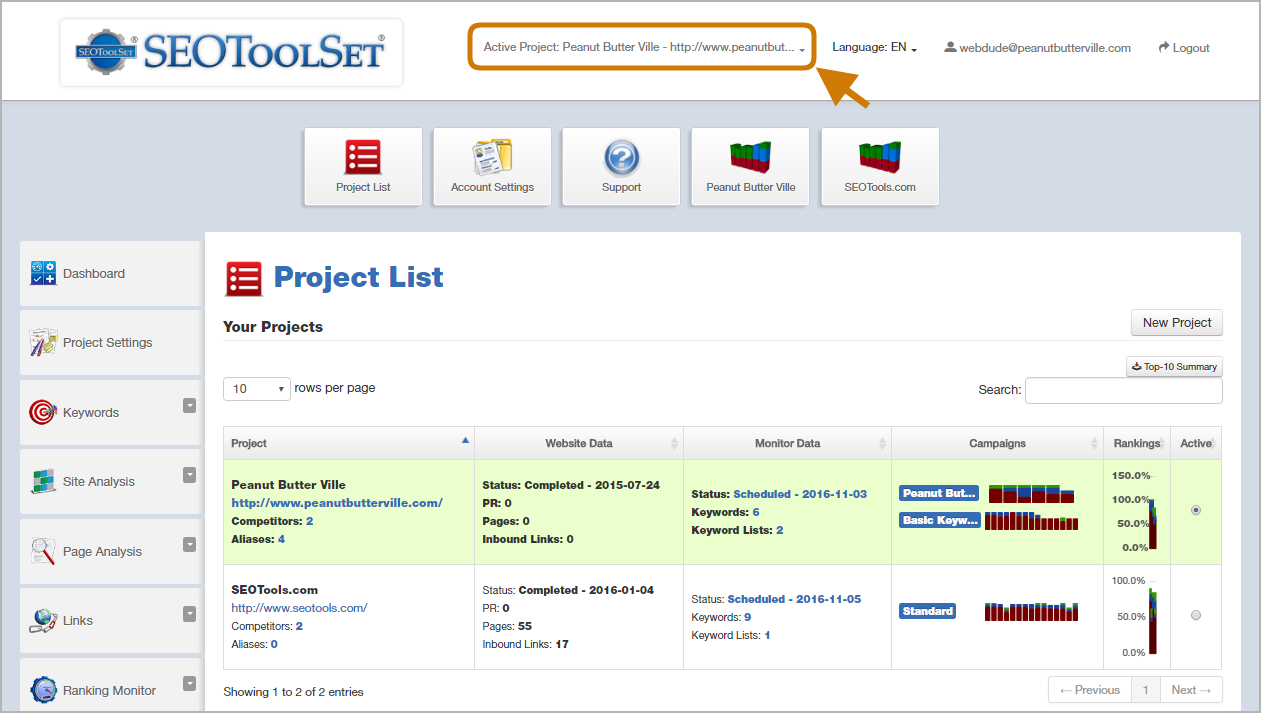Image resolution: width=1261 pixels, height=713 pixels.
Task: Open the Project List tile
Action: coord(363,166)
